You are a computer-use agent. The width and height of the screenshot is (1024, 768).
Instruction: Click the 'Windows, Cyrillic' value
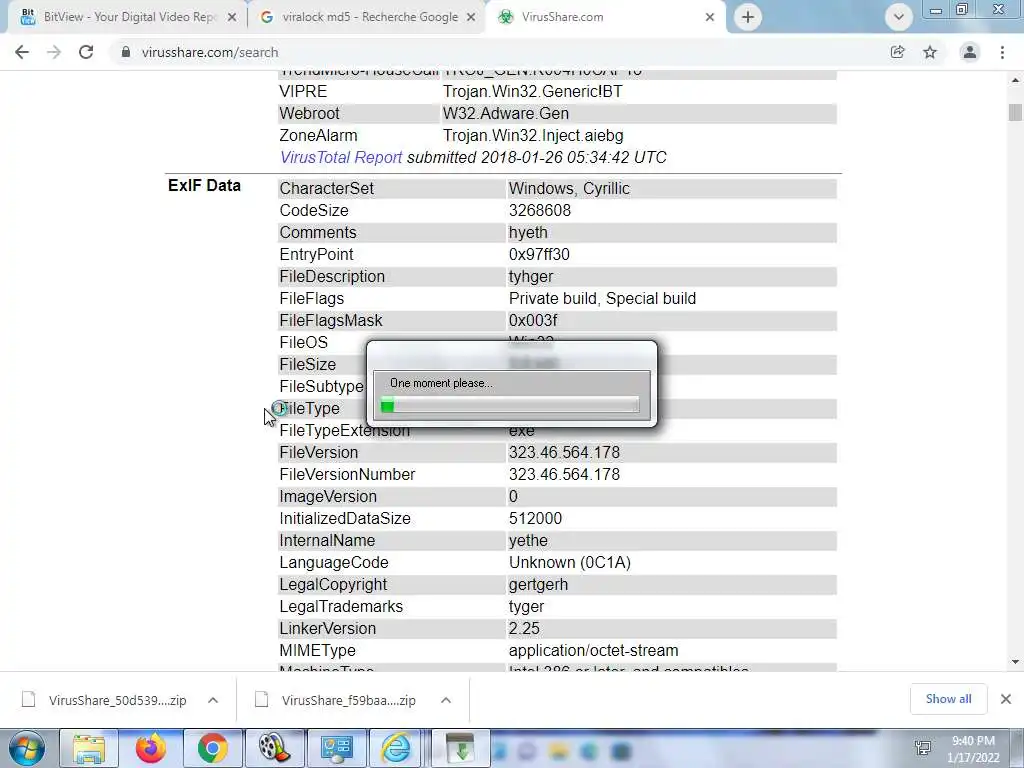pos(569,189)
